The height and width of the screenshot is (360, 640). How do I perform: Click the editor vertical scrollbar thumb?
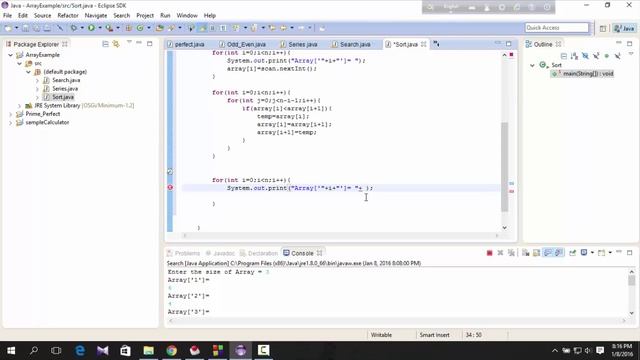tap(505, 167)
